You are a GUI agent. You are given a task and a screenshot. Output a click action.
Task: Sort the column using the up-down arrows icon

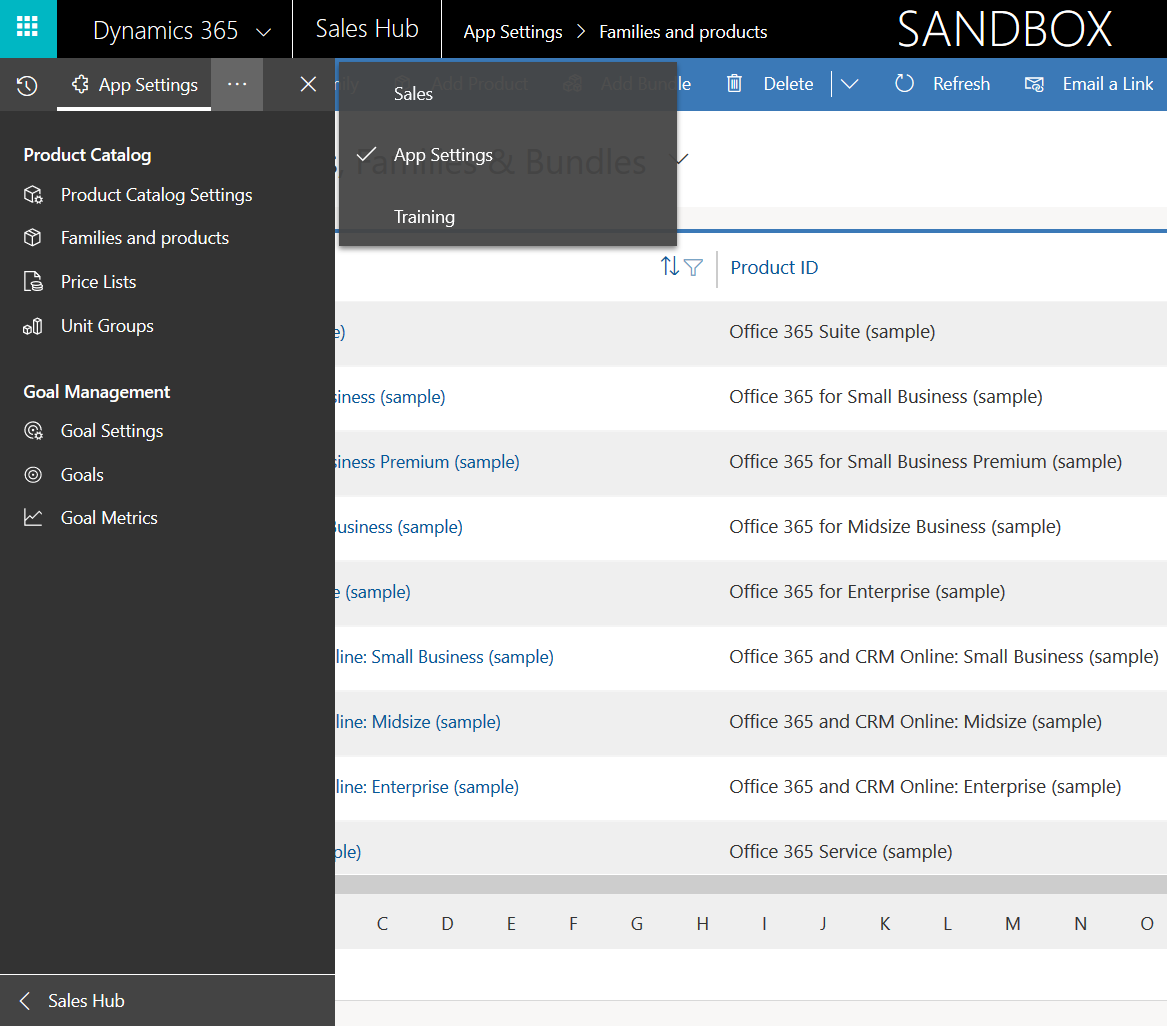pos(670,266)
